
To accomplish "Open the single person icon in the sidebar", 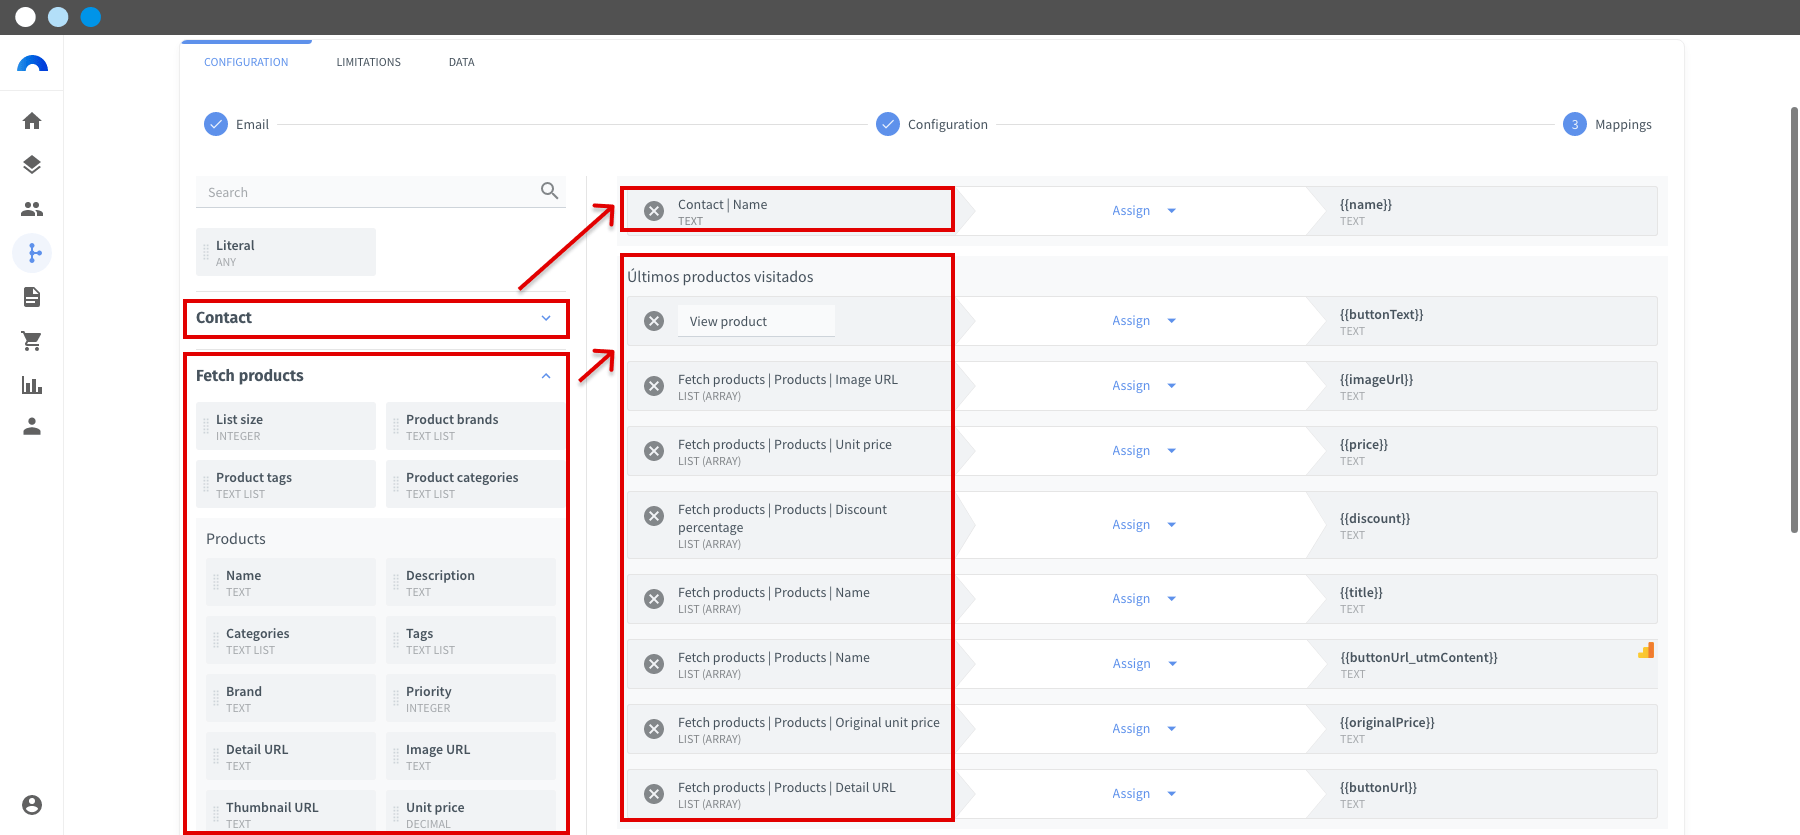I will coord(32,427).
